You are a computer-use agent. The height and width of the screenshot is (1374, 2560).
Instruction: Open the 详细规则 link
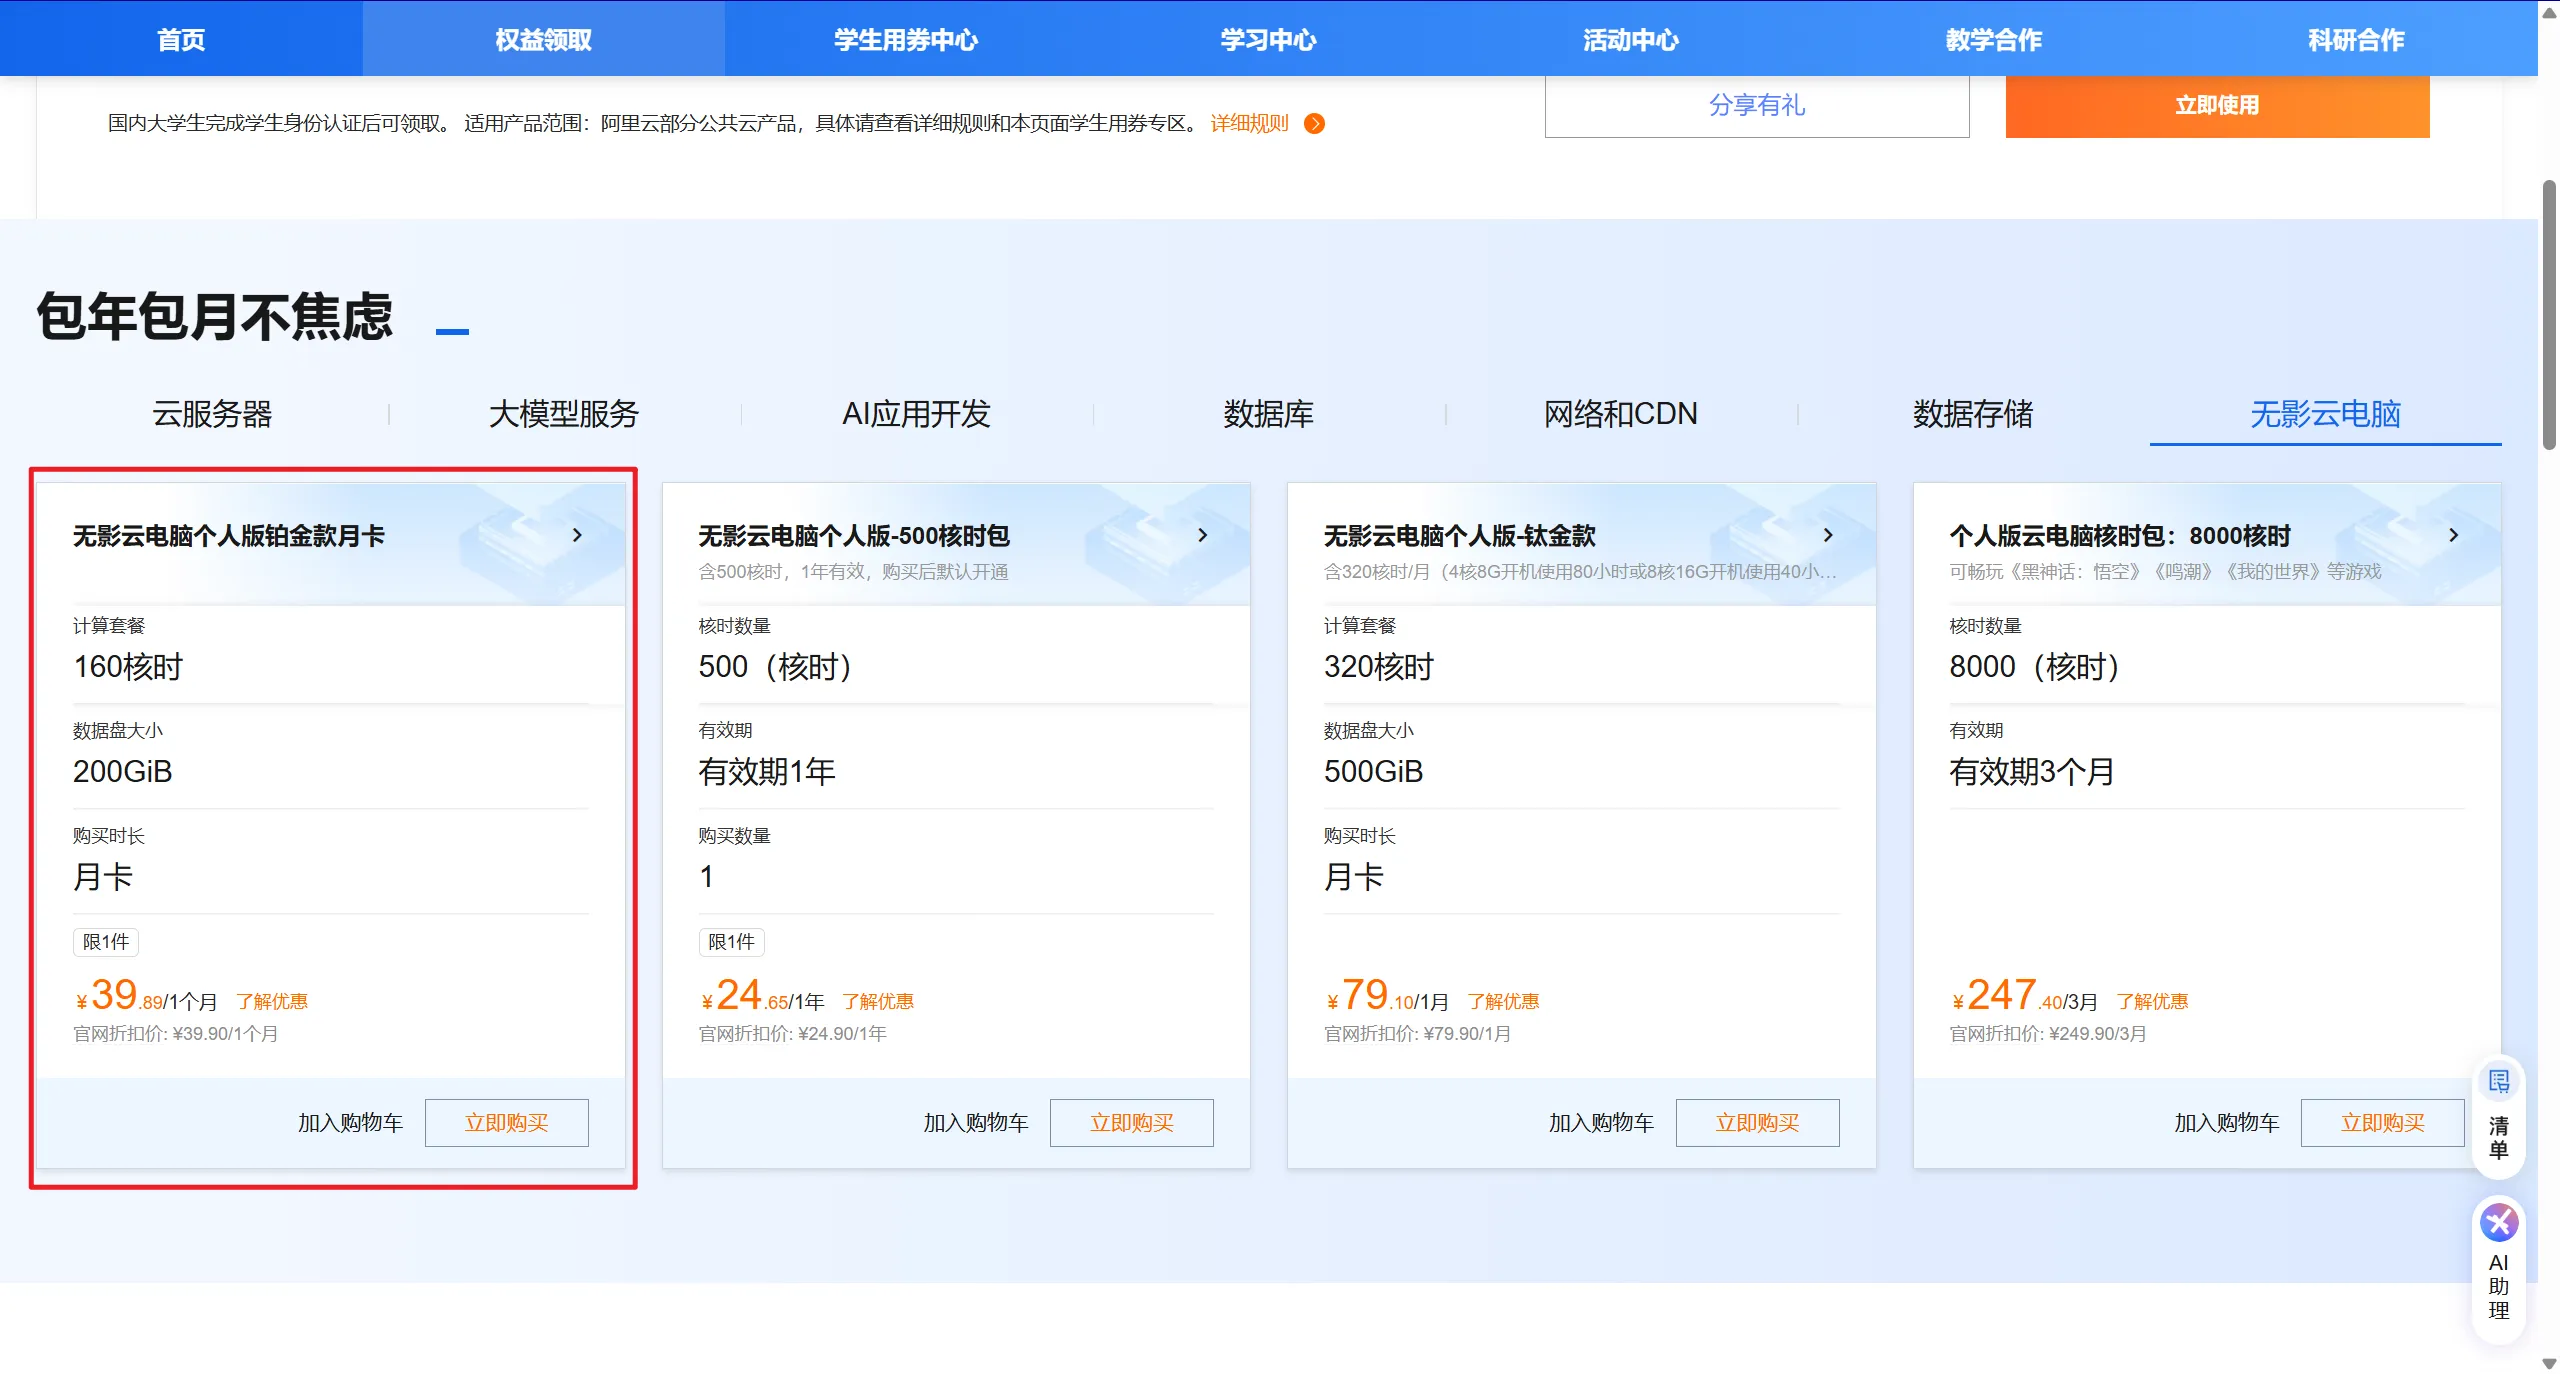1249,124
